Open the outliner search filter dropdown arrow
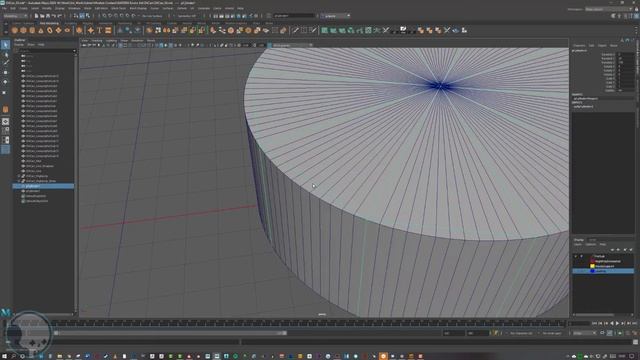The height and width of the screenshot is (360, 640). pos(74,51)
